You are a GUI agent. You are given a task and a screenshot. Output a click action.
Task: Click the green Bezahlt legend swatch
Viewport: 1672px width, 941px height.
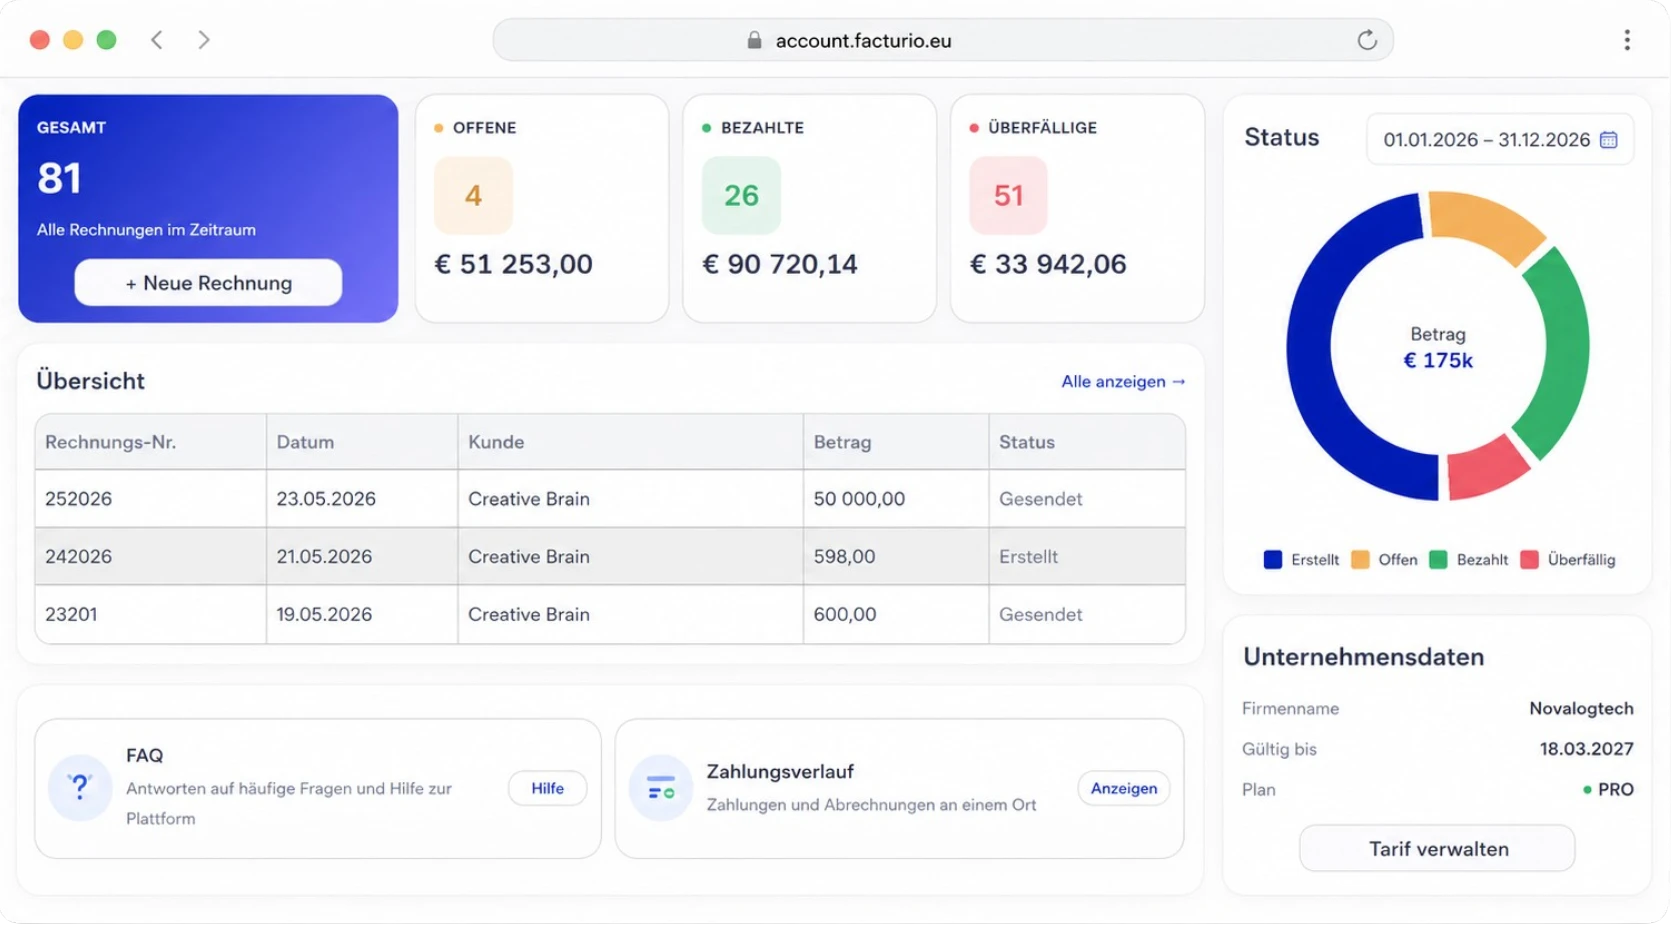(1438, 560)
